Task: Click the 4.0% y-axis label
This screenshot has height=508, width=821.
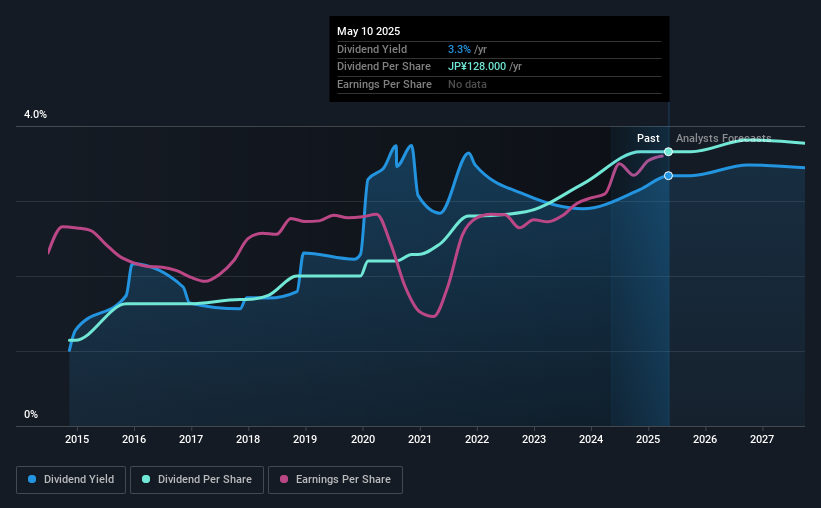Action: 35,114
